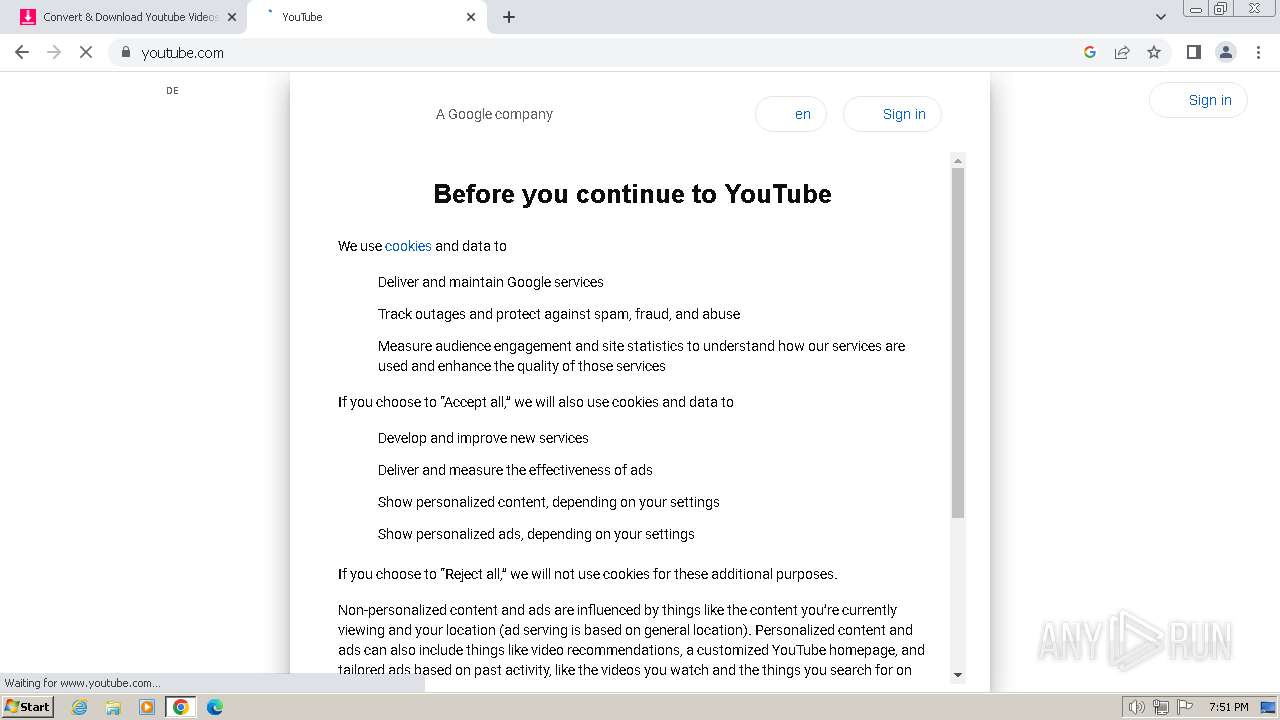Click 'Show personalized ads' line
The height and width of the screenshot is (720, 1280).
pos(536,534)
